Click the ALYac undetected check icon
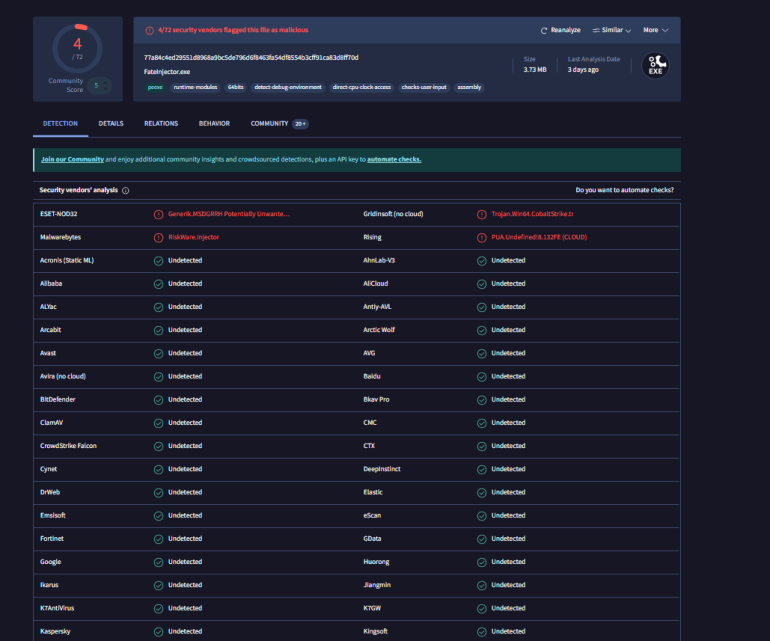Image resolution: width=770 pixels, height=641 pixels. tap(159, 307)
